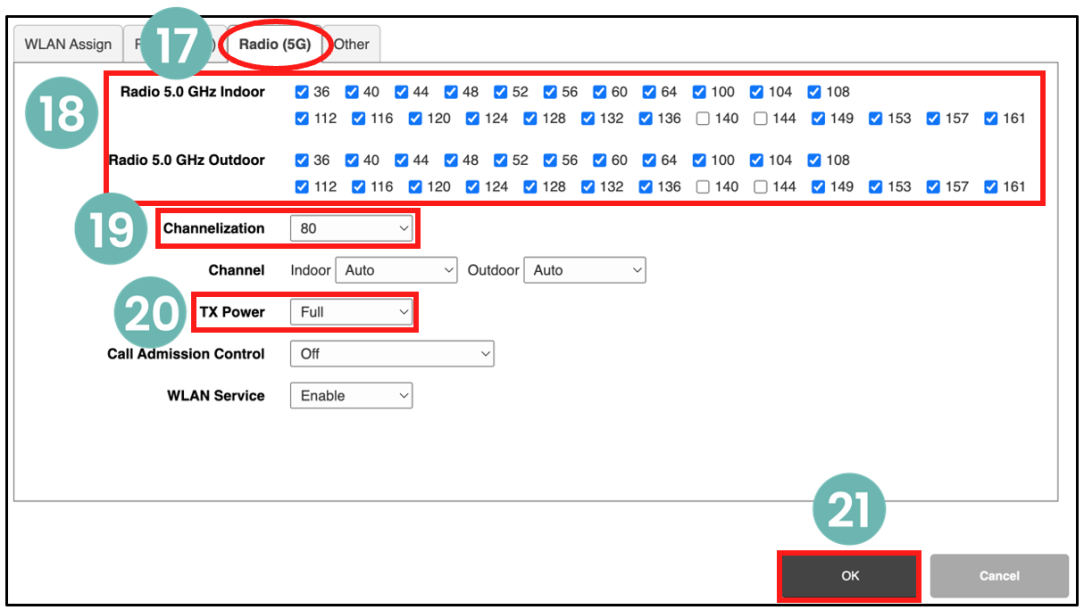This screenshot has height=610, width=1084.
Task: Toggle Indoor channel 48 checkbox
Action: [x=451, y=92]
